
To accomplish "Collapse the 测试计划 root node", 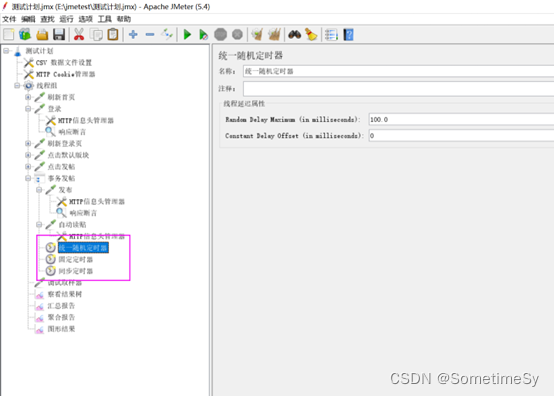I will 6,51.
